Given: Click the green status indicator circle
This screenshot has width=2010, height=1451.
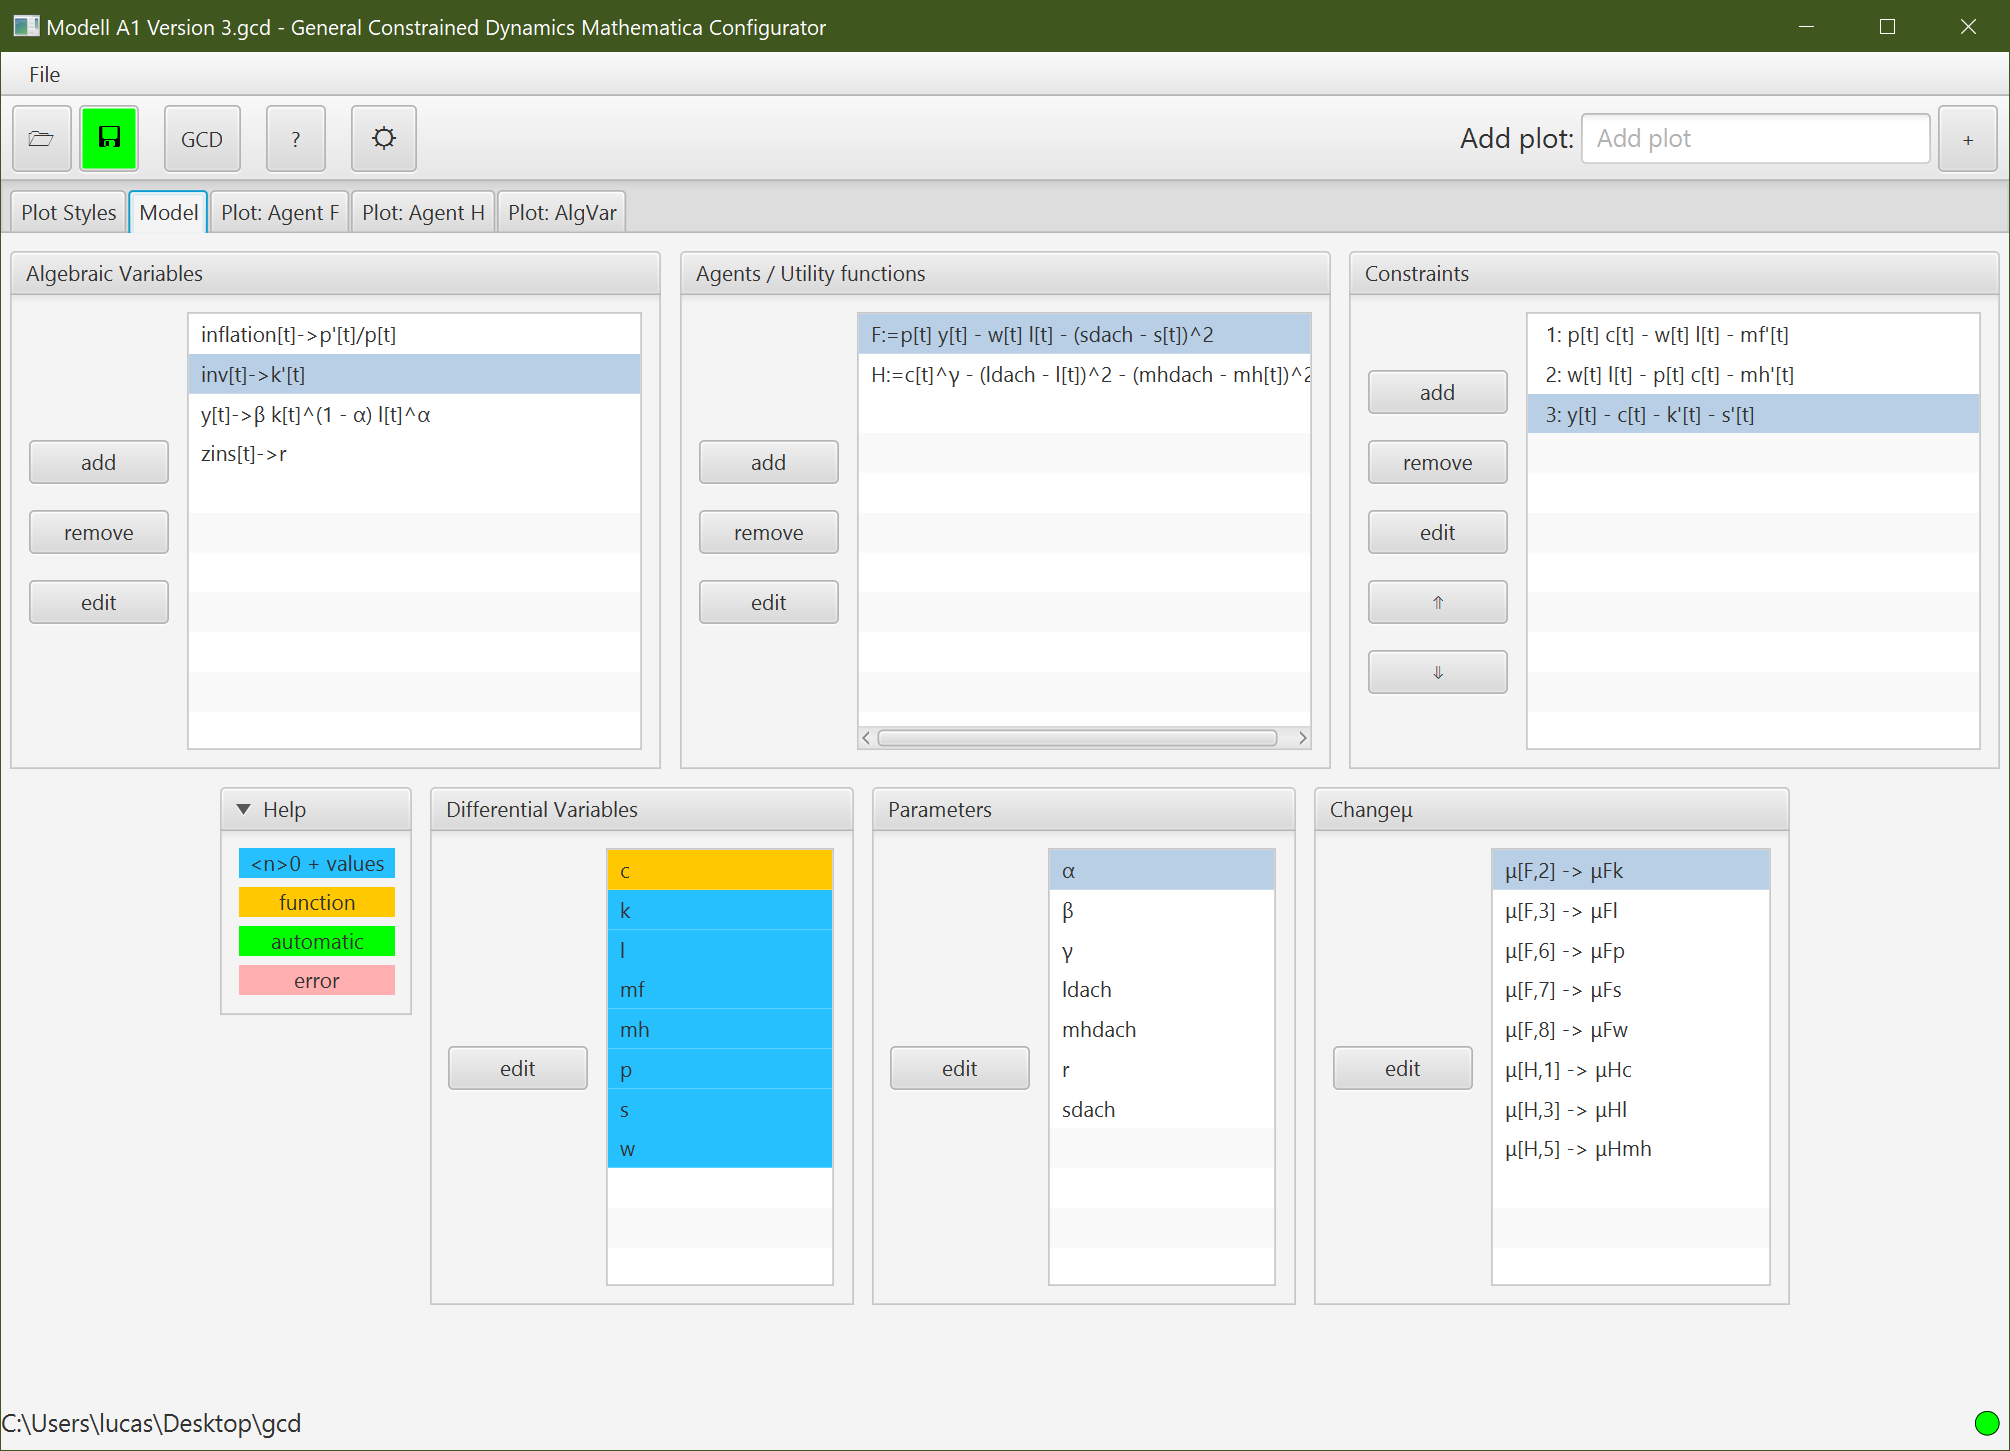Looking at the screenshot, I should tap(1986, 1423).
